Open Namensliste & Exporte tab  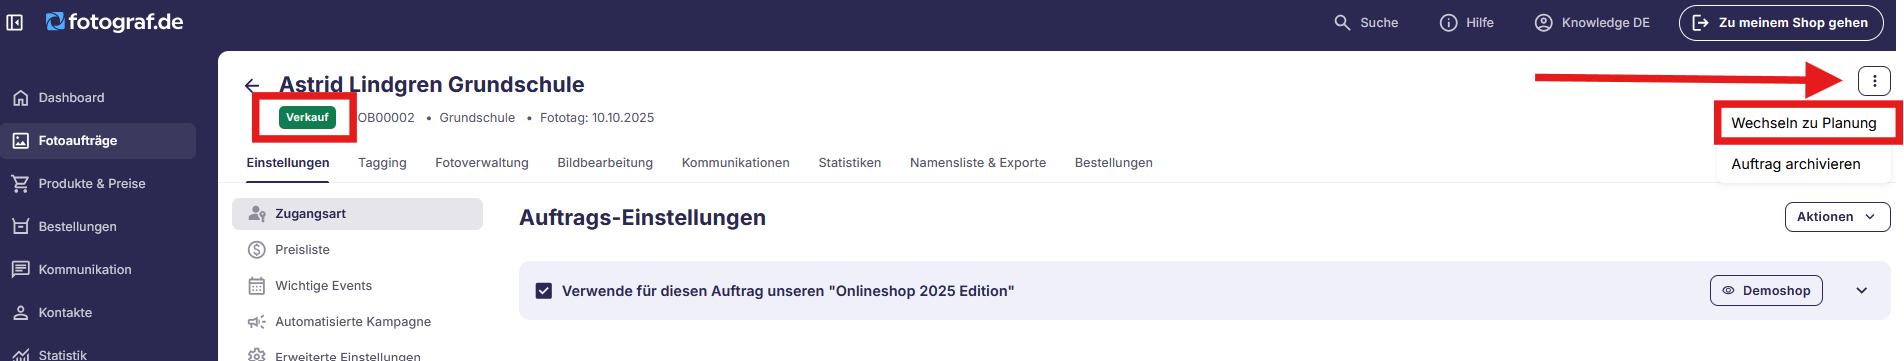tap(977, 163)
